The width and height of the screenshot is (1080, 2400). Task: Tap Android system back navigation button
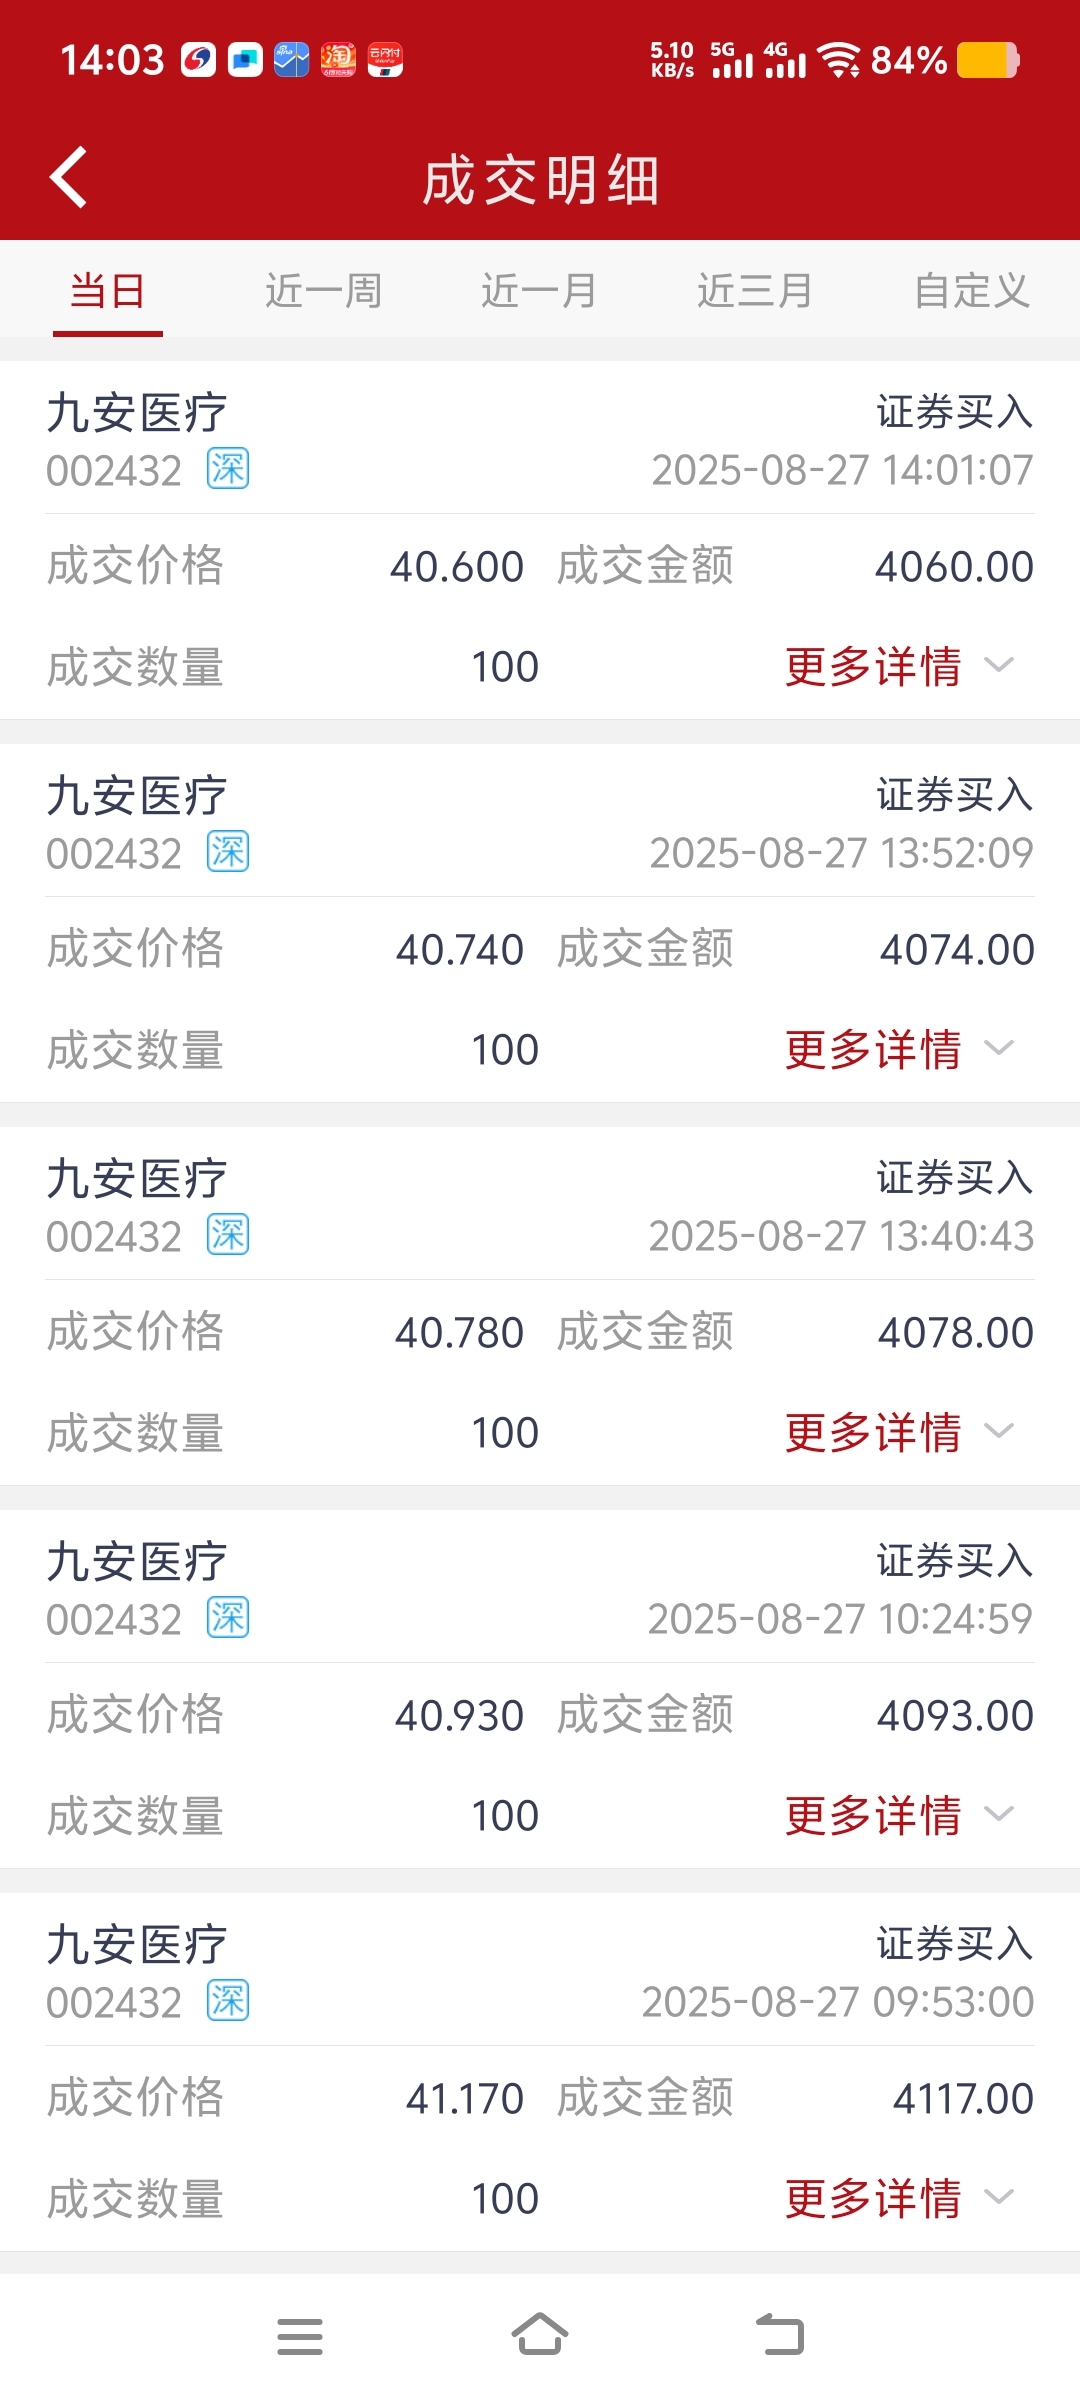point(780,2336)
